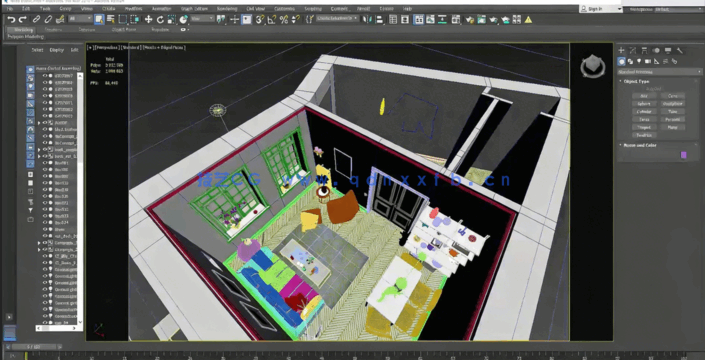Activate the Select Object tool
705x360 pixels.
click(99, 19)
